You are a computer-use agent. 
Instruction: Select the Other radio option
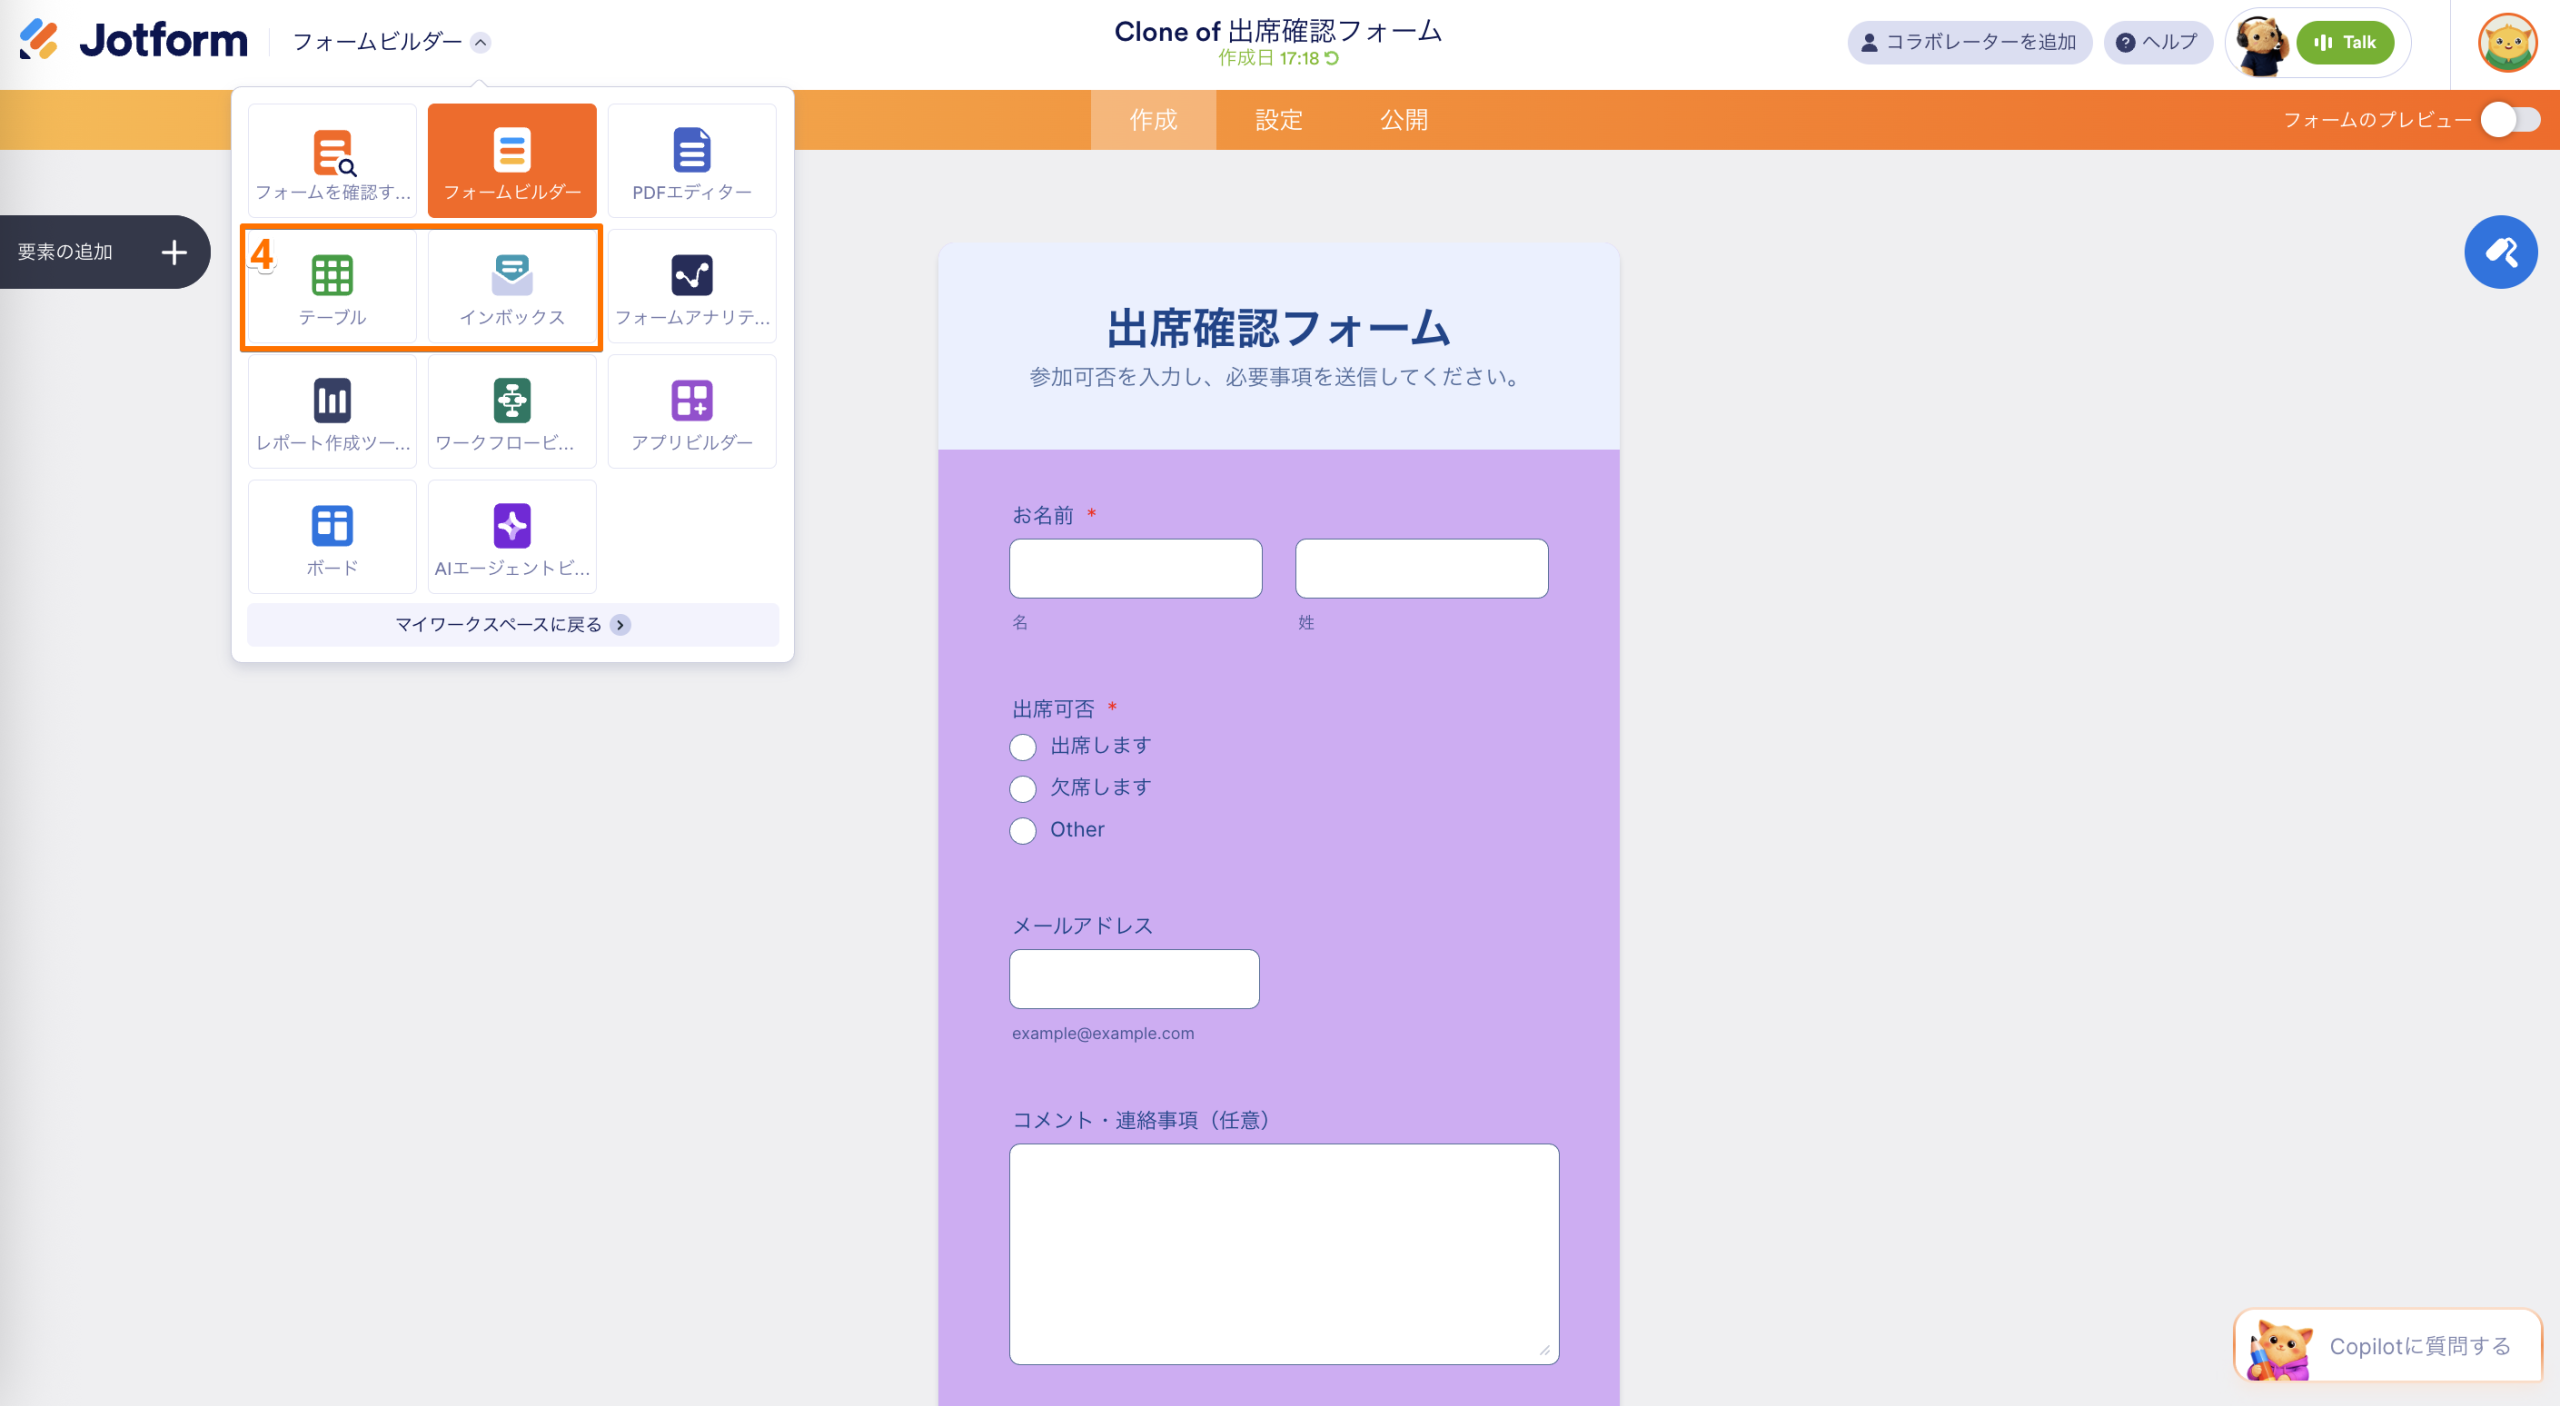[x=1022, y=831]
